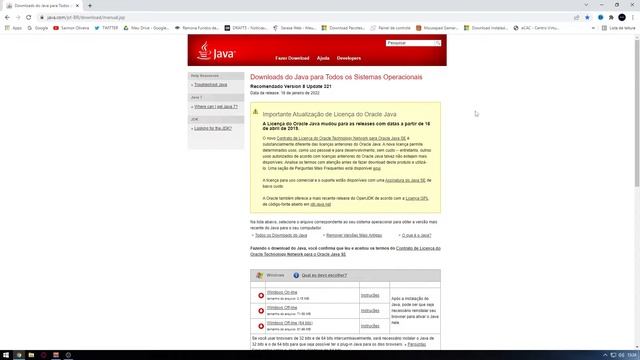Open the Fazer Download menu item
The width and height of the screenshot is (640, 360).
(x=292, y=58)
